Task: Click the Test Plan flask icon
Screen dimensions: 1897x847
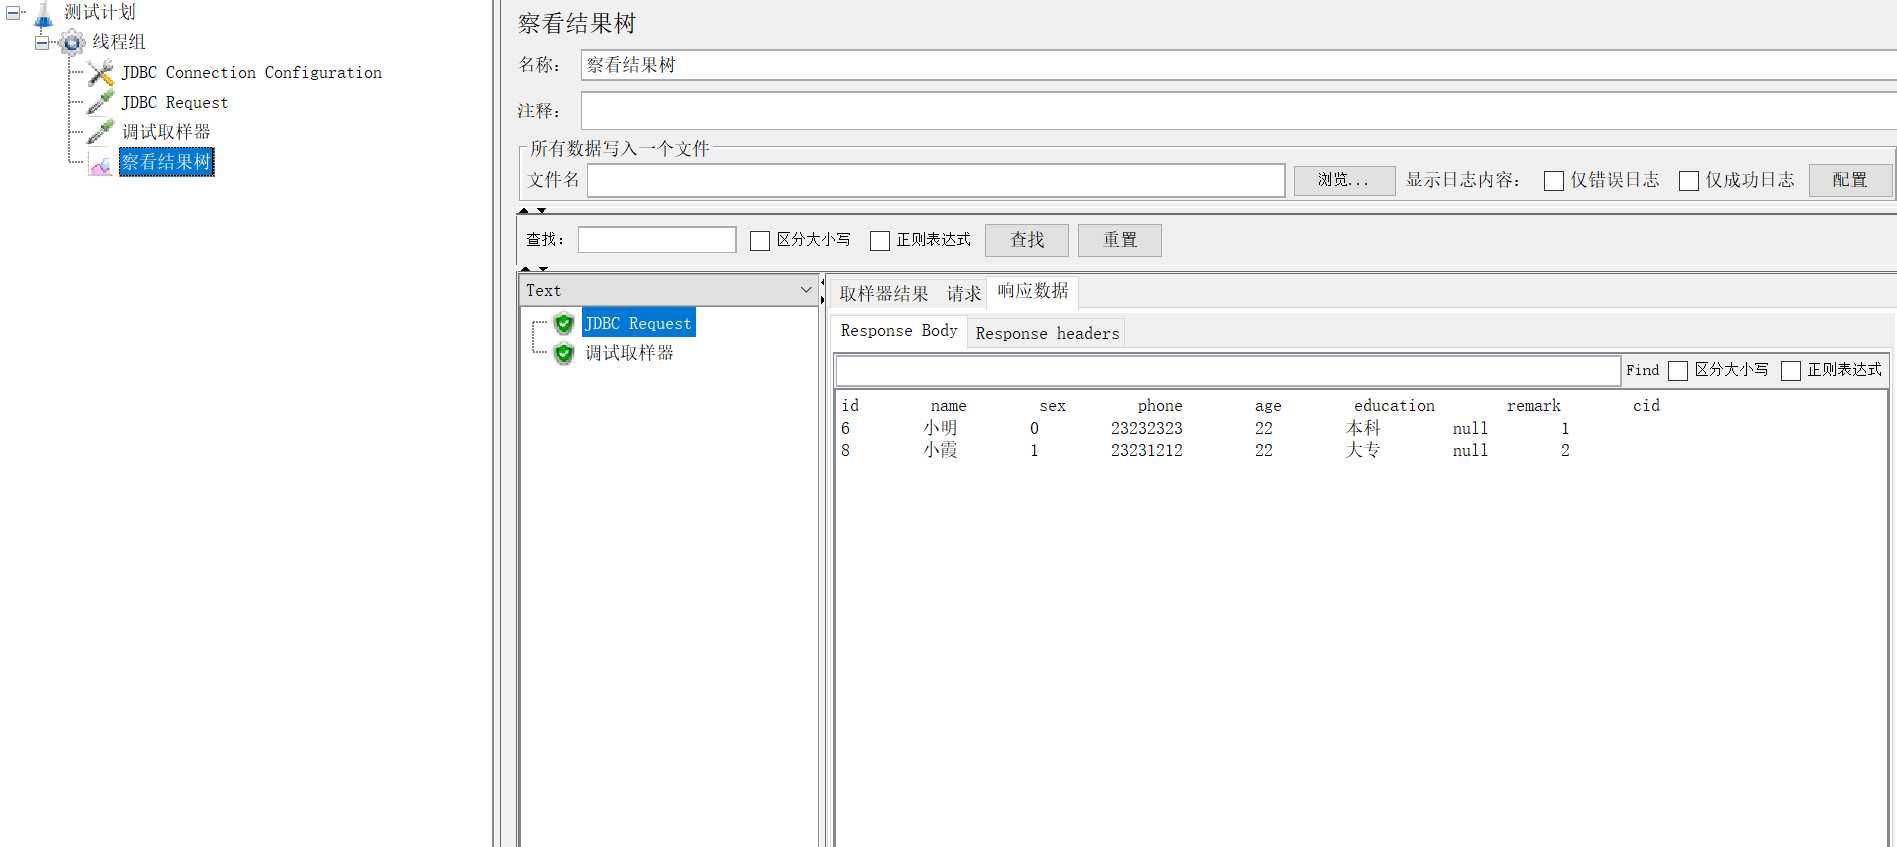Action: pyautogui.click(x=43, y=14)
